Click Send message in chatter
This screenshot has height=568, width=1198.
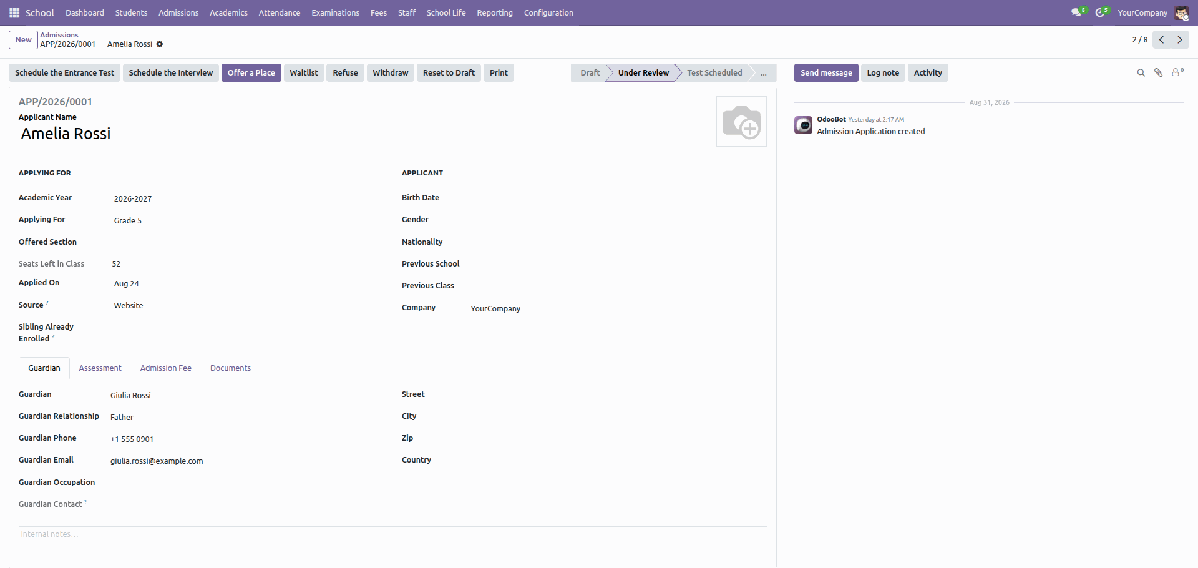(x=826, y=73)
